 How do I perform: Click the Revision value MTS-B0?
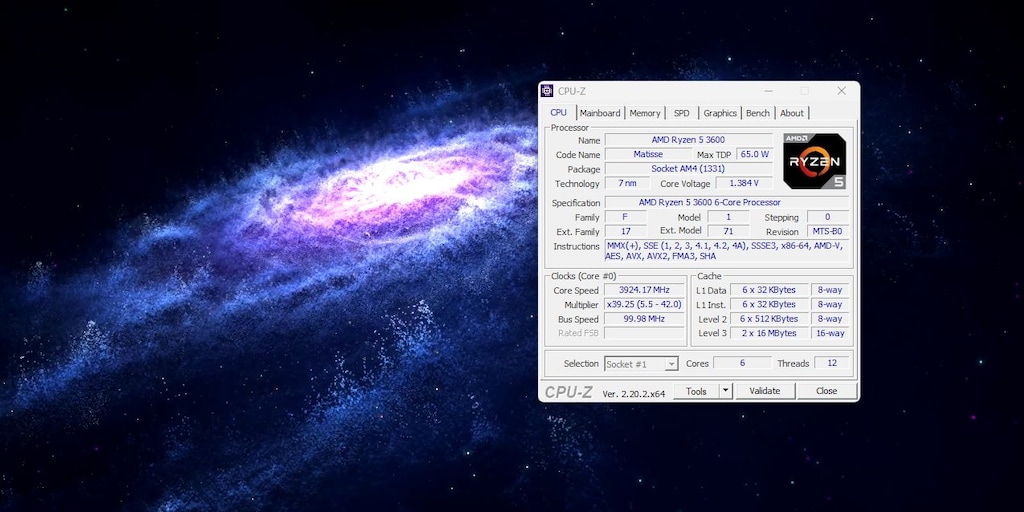(828, 231)
